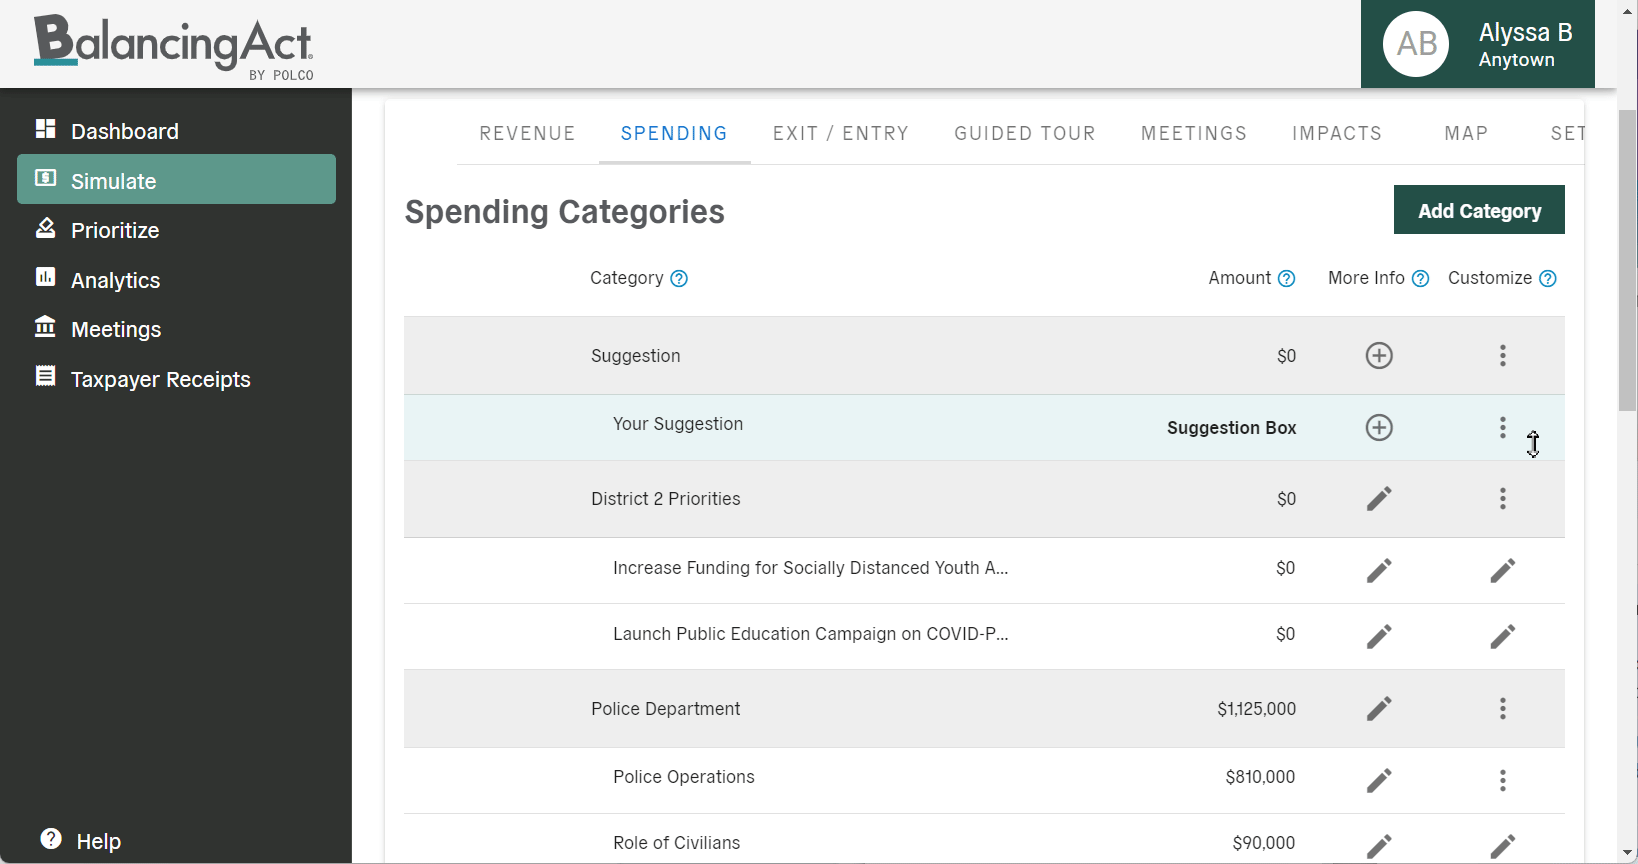Viewport: 1638px width, 864px height.
Task: Click the Police Operations $810,000 amount
Action: [1260, 777]
